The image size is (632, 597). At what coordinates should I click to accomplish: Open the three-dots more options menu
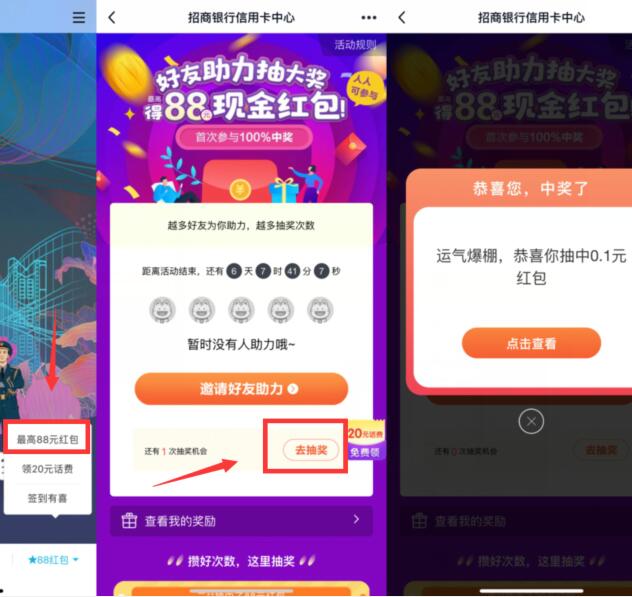368,17
